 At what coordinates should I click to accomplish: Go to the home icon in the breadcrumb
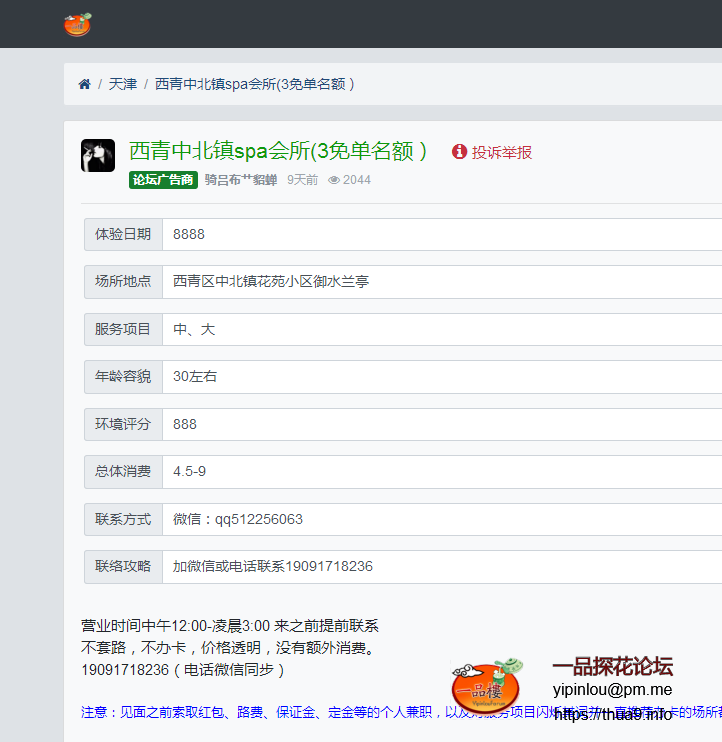click(85, 84)
